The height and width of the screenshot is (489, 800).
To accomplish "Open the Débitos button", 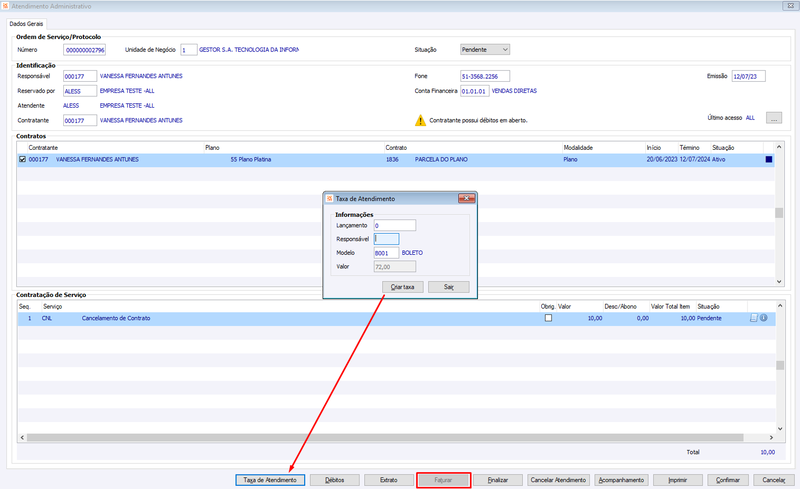I will coord(335,480).
